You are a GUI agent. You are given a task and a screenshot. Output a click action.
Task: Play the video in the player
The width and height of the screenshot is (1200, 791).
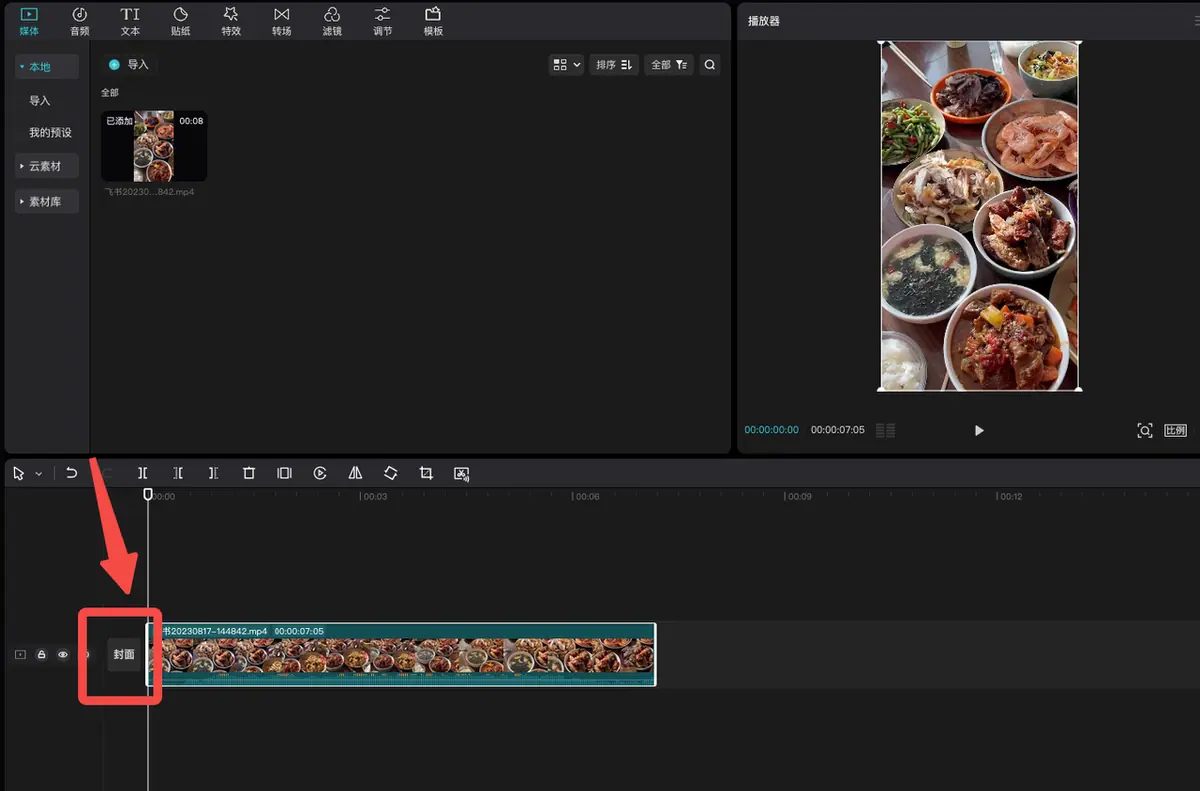[979, 430]
